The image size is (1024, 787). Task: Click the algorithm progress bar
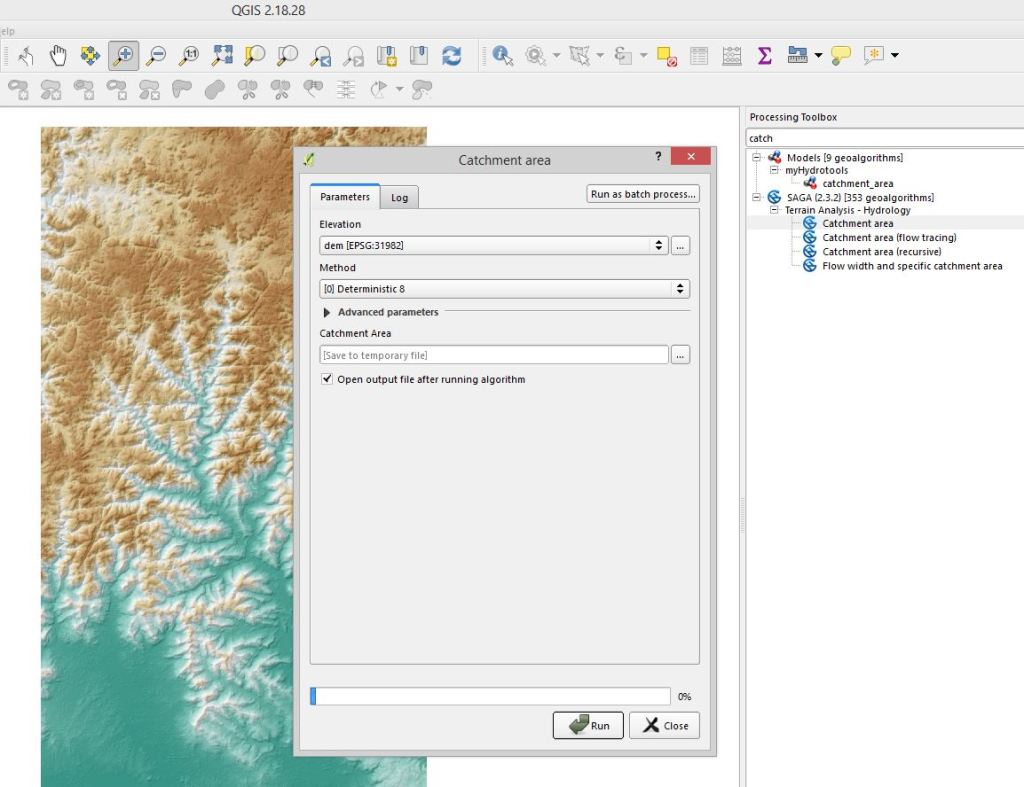point(490,696)
